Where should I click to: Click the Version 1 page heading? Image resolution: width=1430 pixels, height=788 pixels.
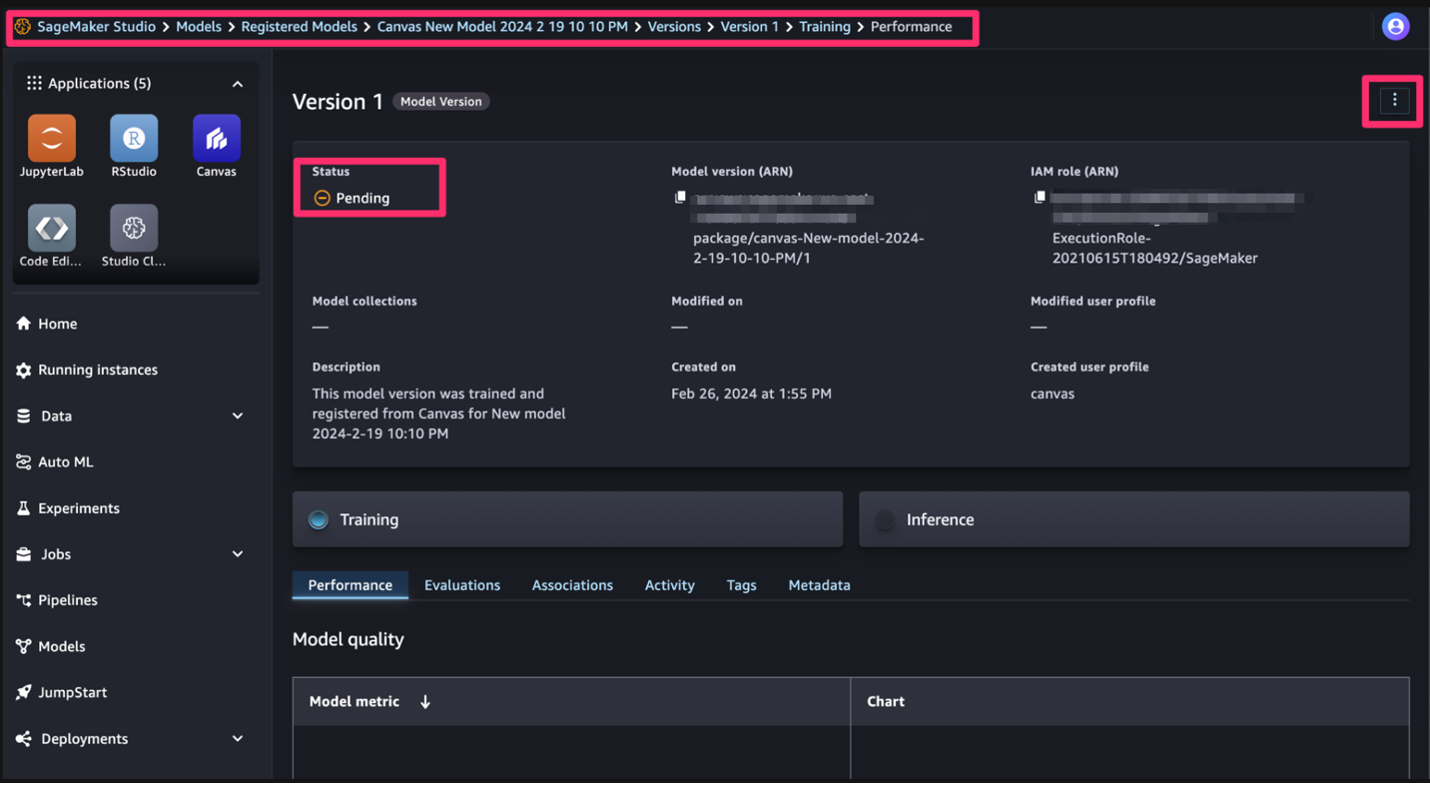pos(337,102)
